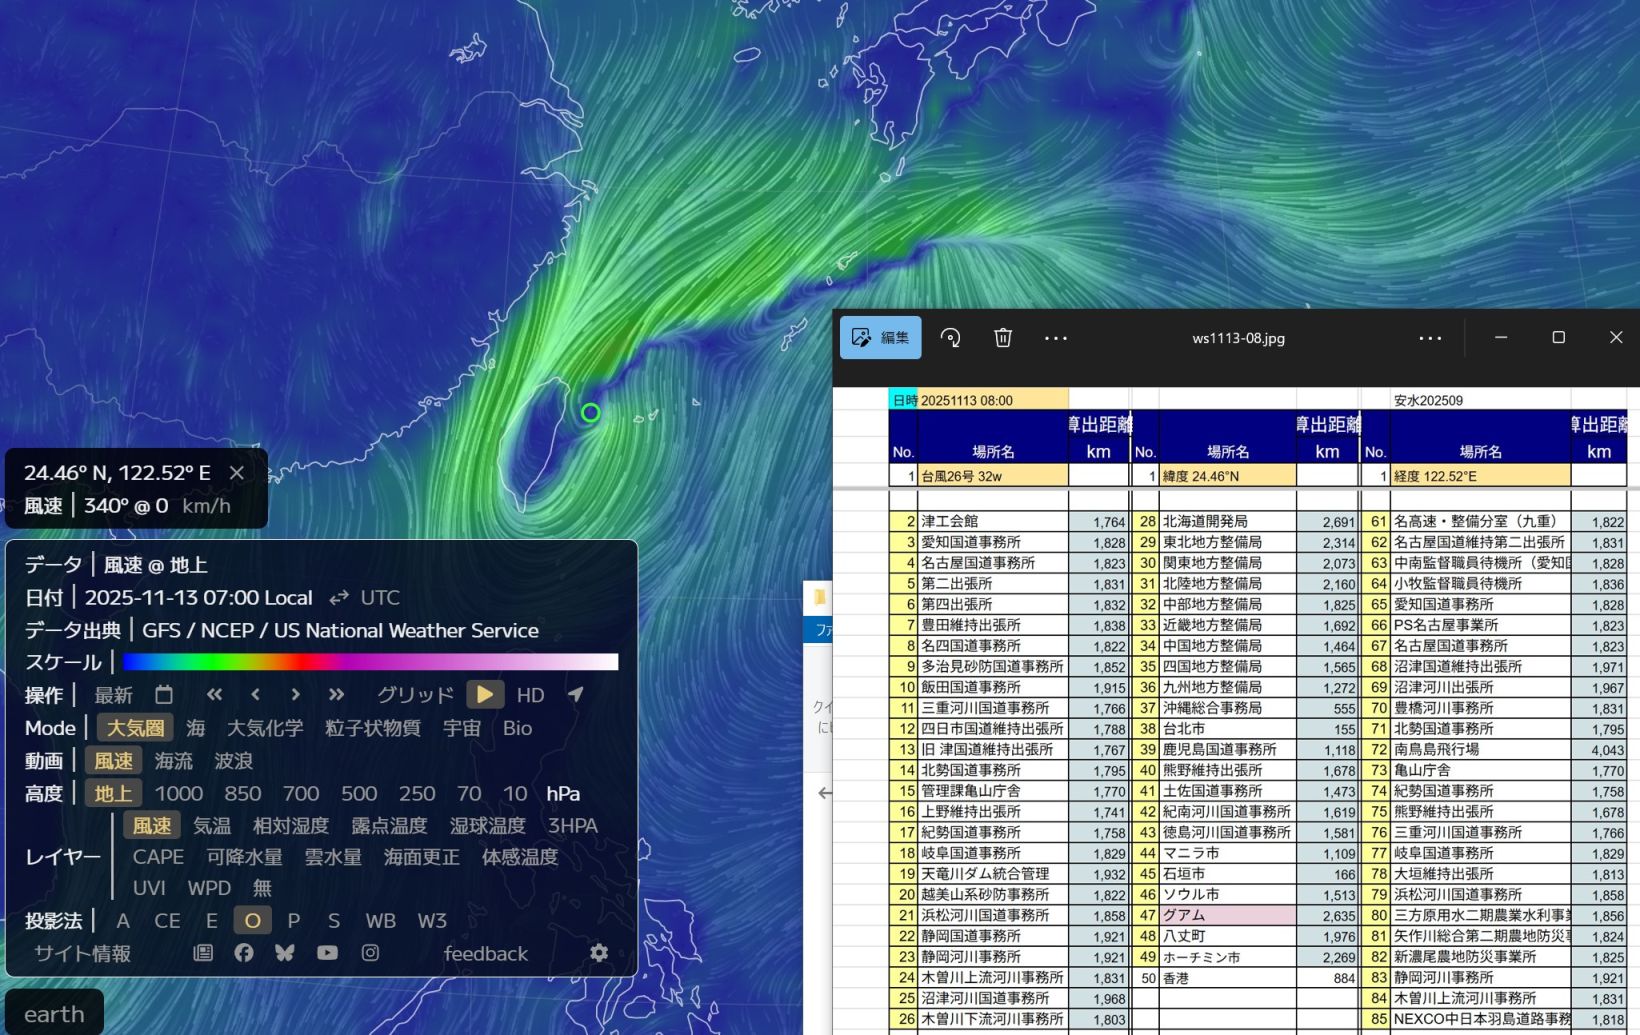Click the settings gear in earth panel
This screenshot has width=1640, height=1035.
click(599, 953)
